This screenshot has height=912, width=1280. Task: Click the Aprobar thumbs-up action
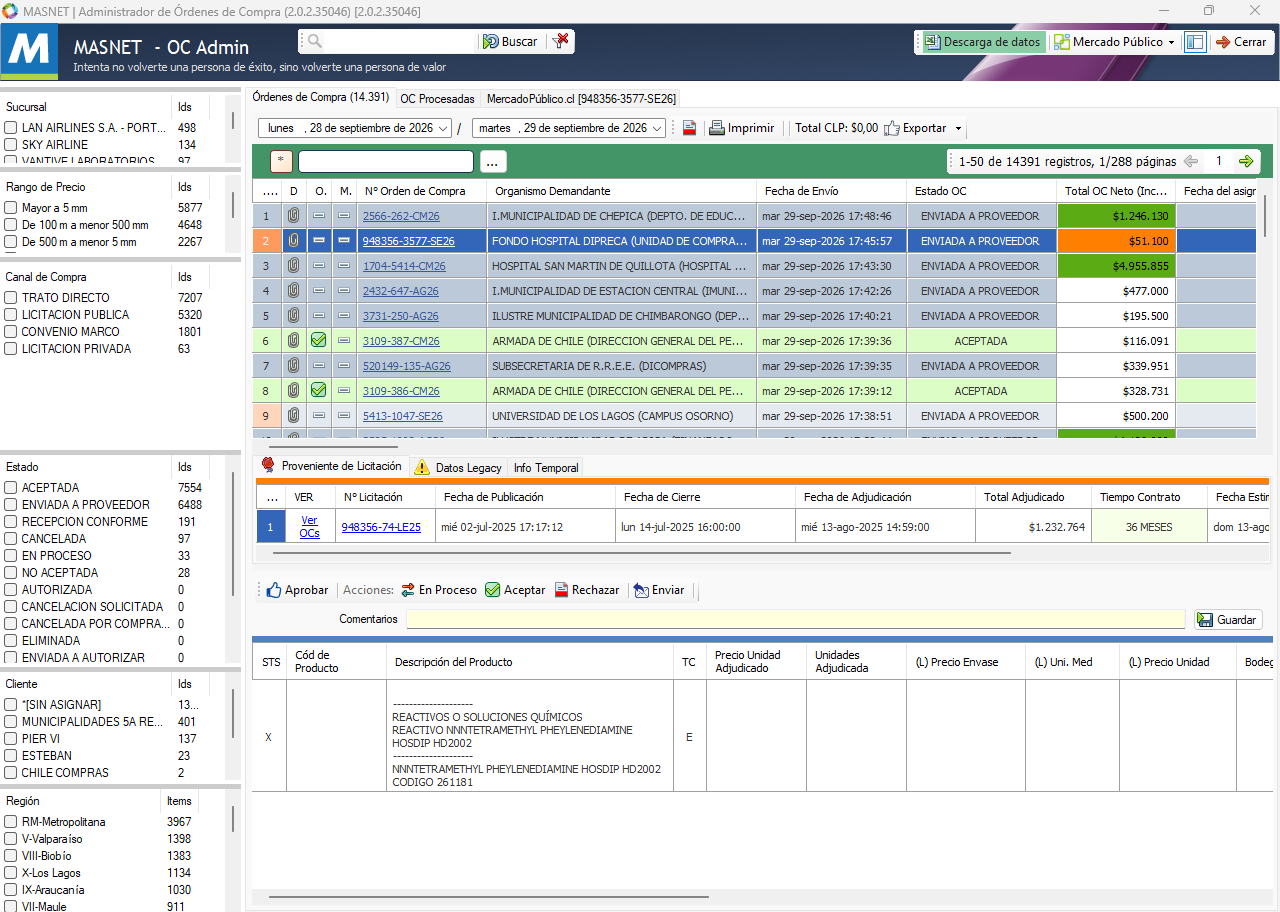(x=297, y=590)
